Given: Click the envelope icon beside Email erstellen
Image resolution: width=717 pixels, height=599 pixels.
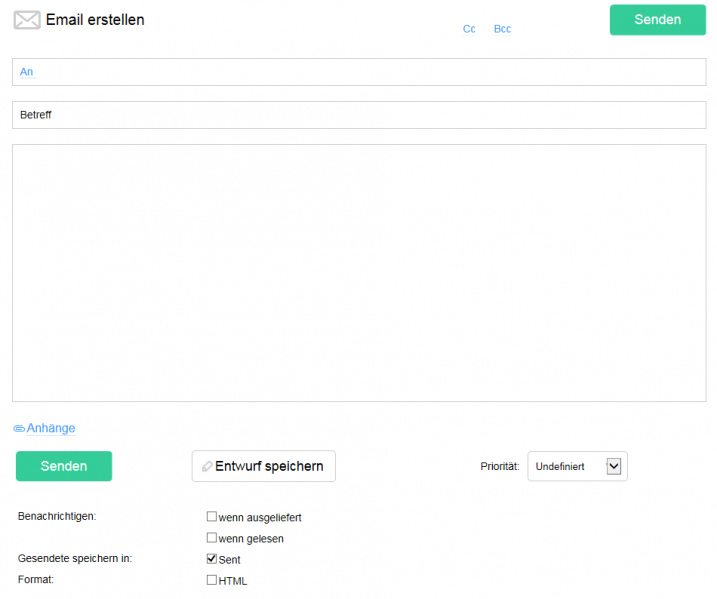Looking at the screenshot, I should (x=27, y=20).
